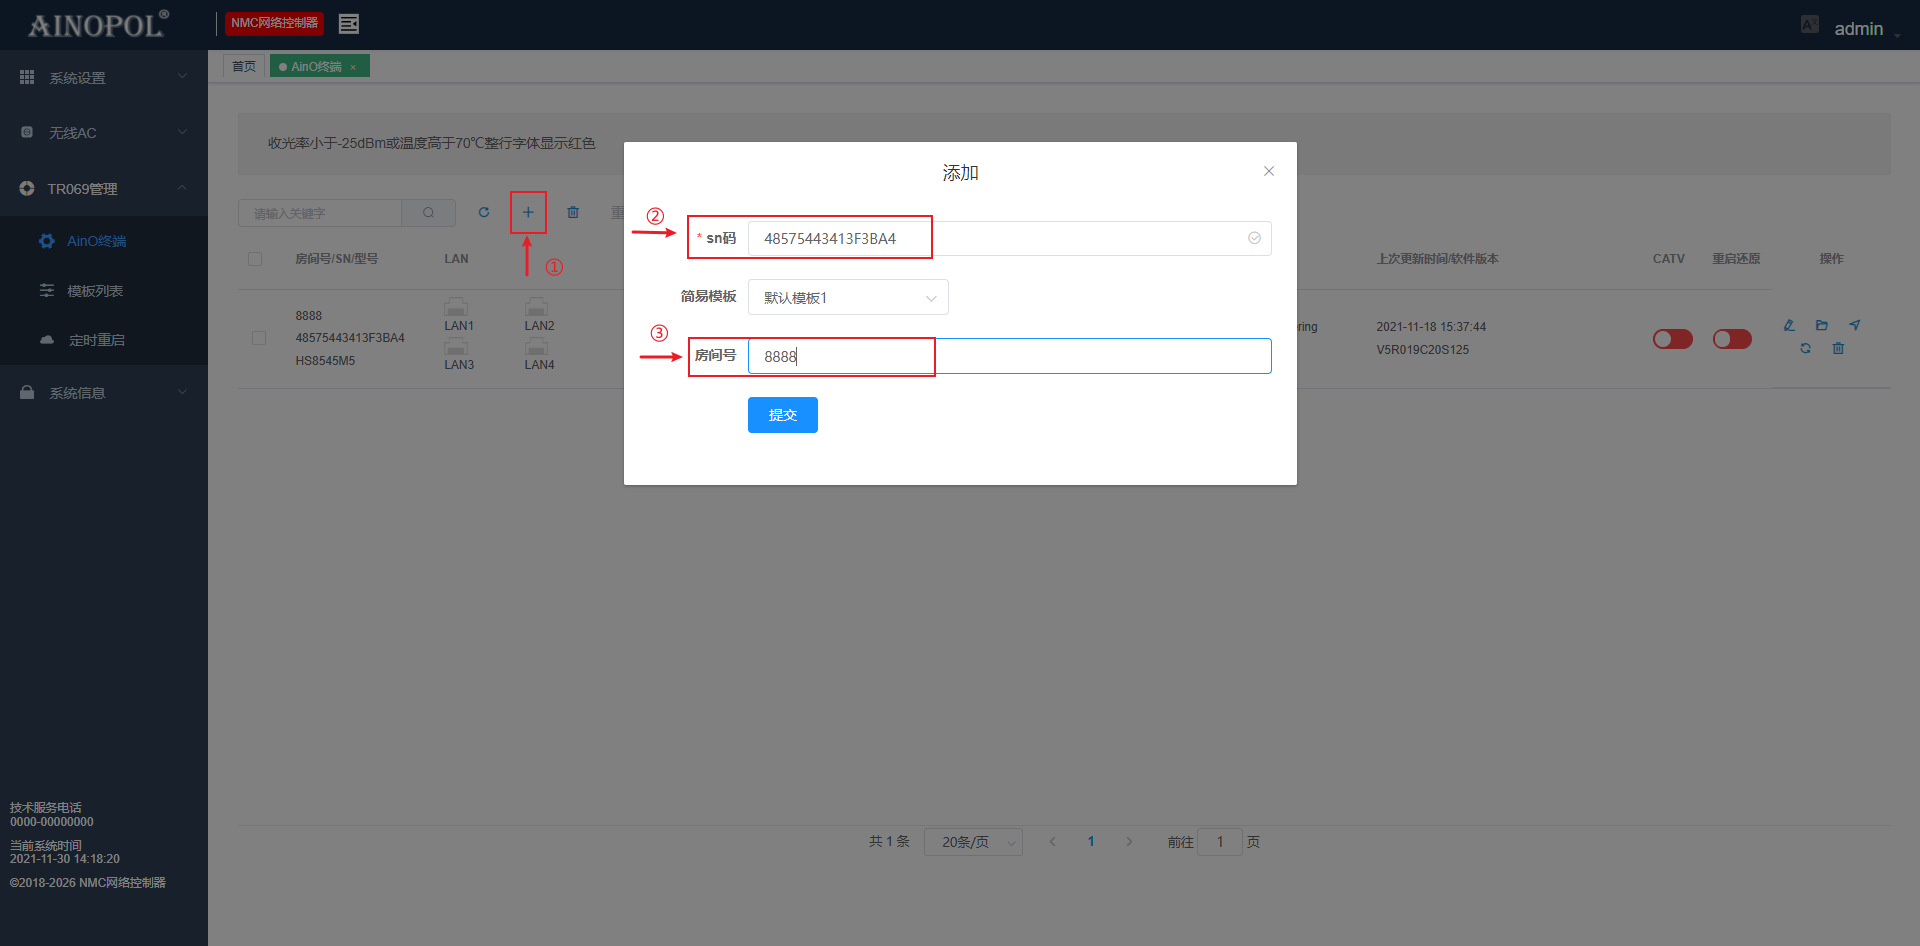The width and height of the screenshot is (1920, 946).
Task: Open the 简易模板 dropdown showing 默认模板1
Action: pyautogui.click(x=847, y=297)
